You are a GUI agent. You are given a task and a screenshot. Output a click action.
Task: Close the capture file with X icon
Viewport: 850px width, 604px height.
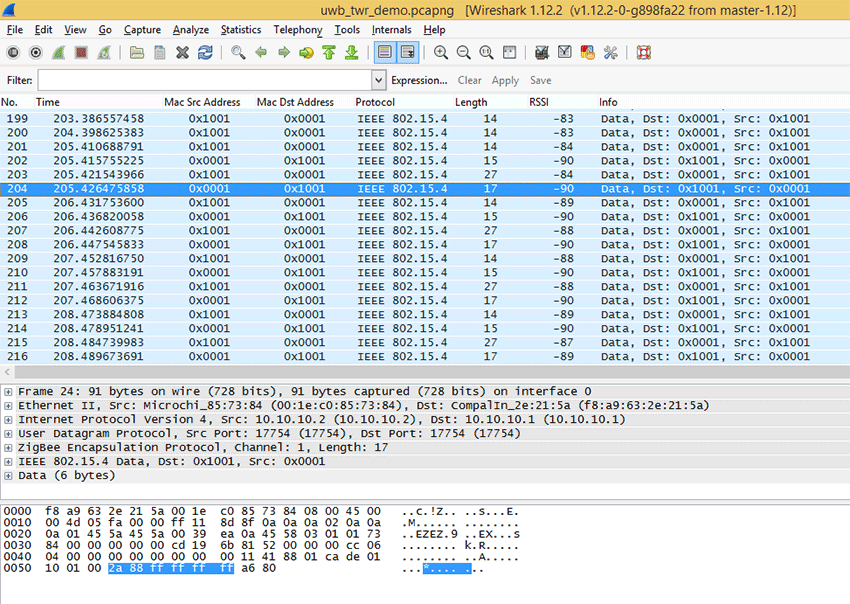[x=182, y=53]
